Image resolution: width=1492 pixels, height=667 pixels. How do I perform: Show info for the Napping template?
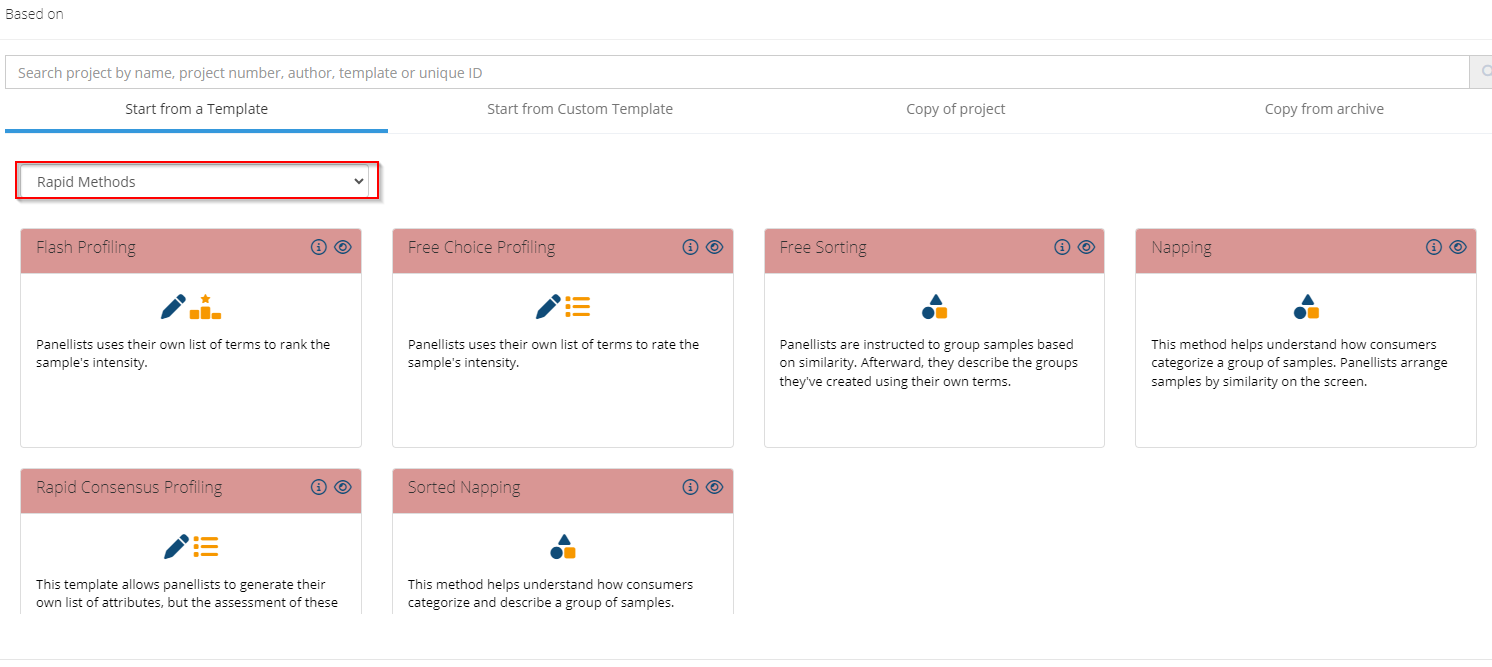[1433, 247]
